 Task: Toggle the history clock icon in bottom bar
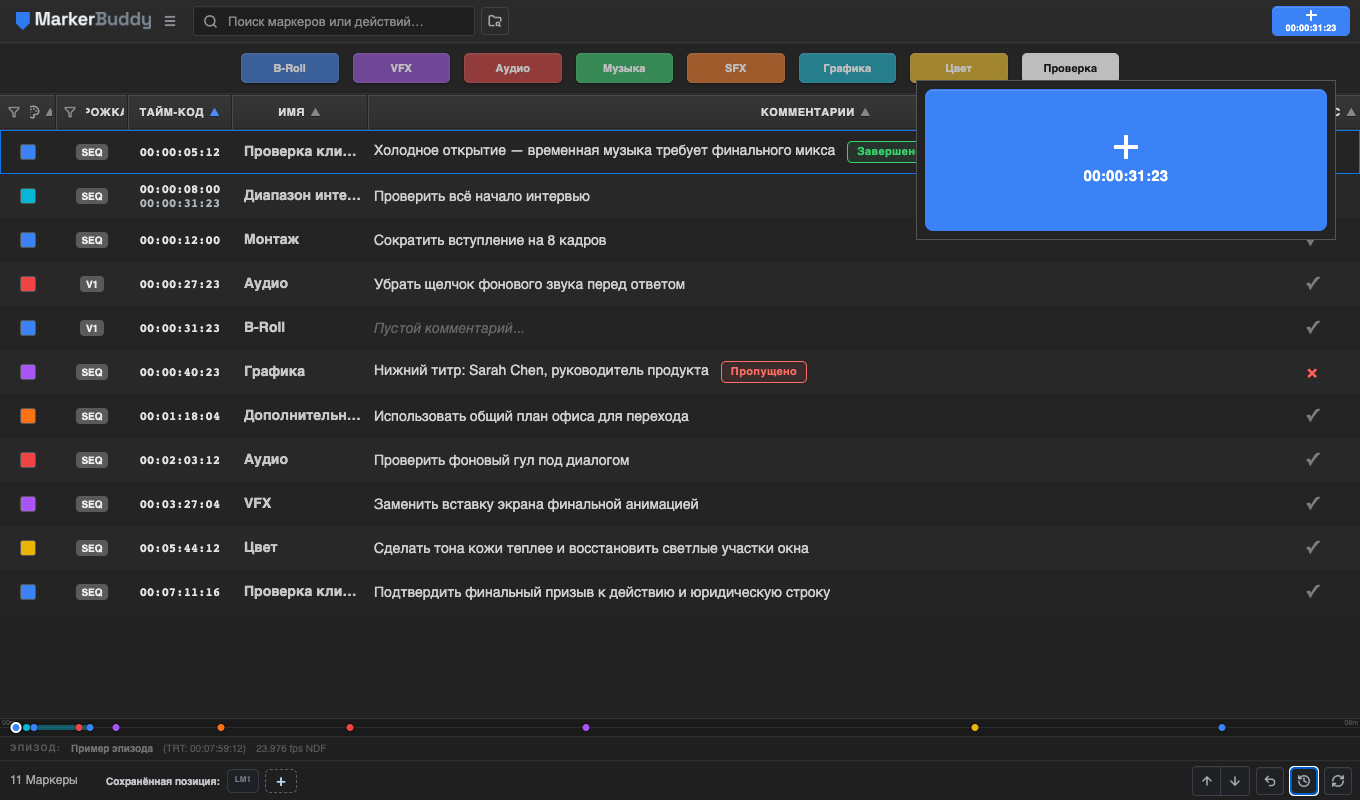click(1304, 781)
